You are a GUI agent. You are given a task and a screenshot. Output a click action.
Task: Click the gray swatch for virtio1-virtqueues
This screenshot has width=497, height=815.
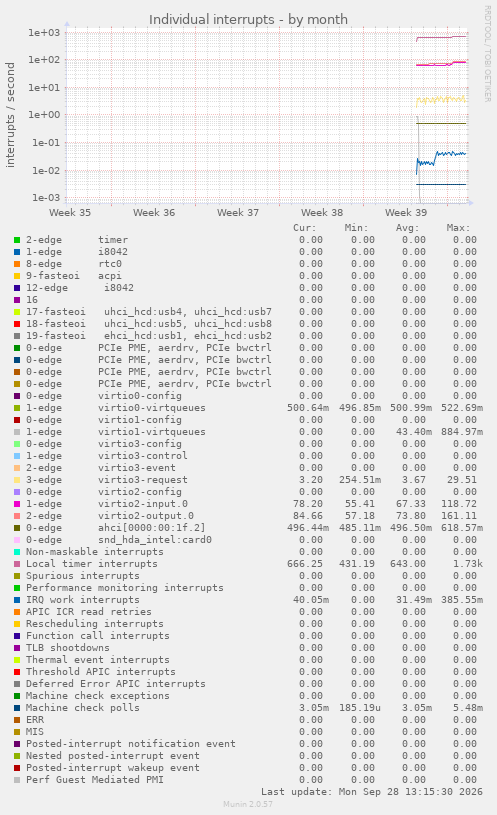[x=17, y=432]
